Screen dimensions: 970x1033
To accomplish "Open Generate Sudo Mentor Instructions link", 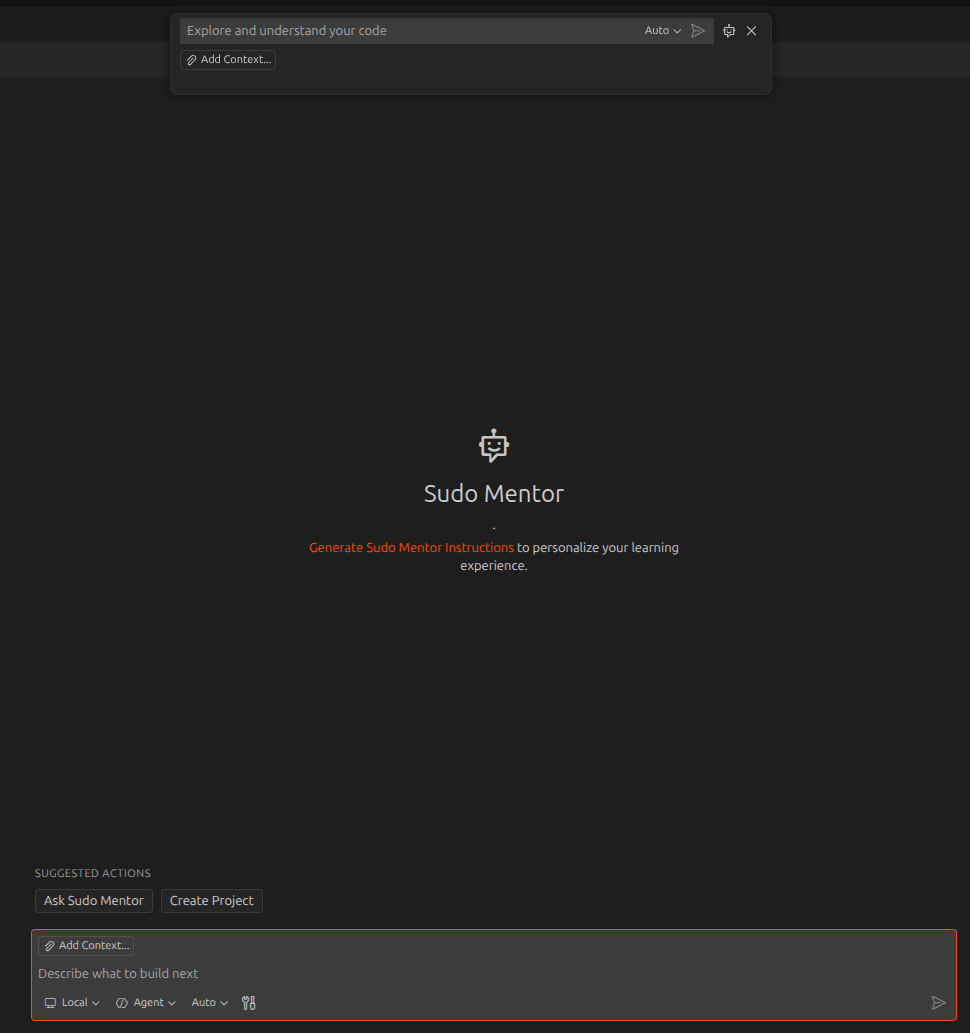I will coord(411,548).
